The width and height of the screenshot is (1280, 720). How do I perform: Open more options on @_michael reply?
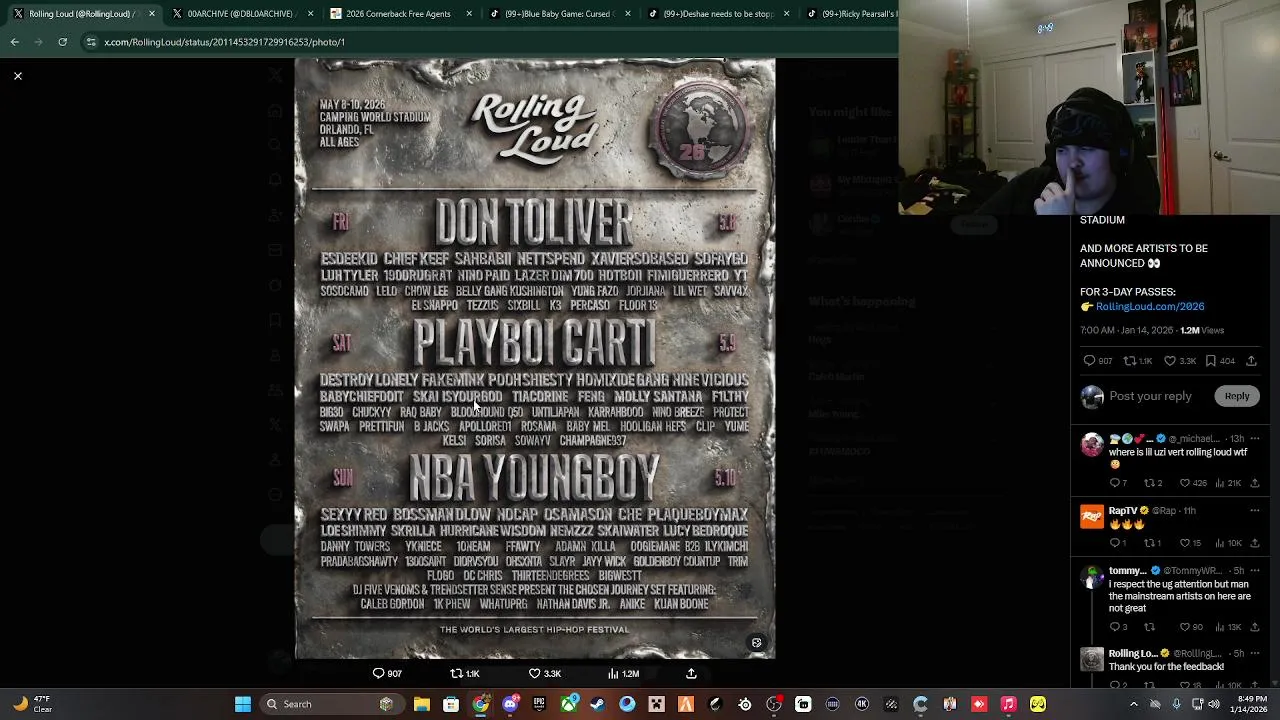(1254, 438)
